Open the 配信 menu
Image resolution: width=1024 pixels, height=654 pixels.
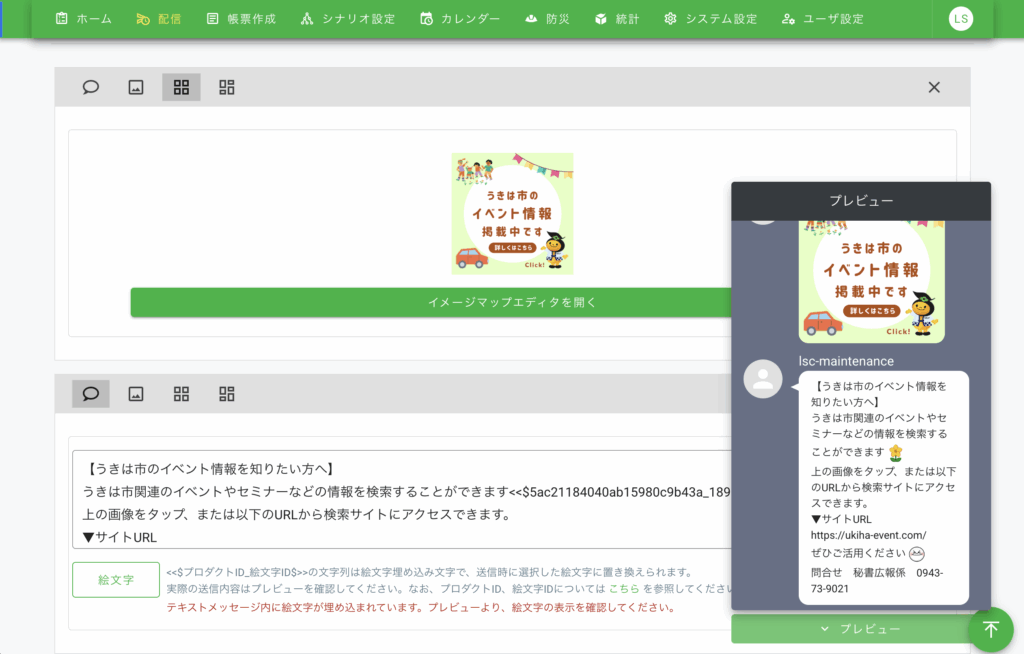coord(158,19)
